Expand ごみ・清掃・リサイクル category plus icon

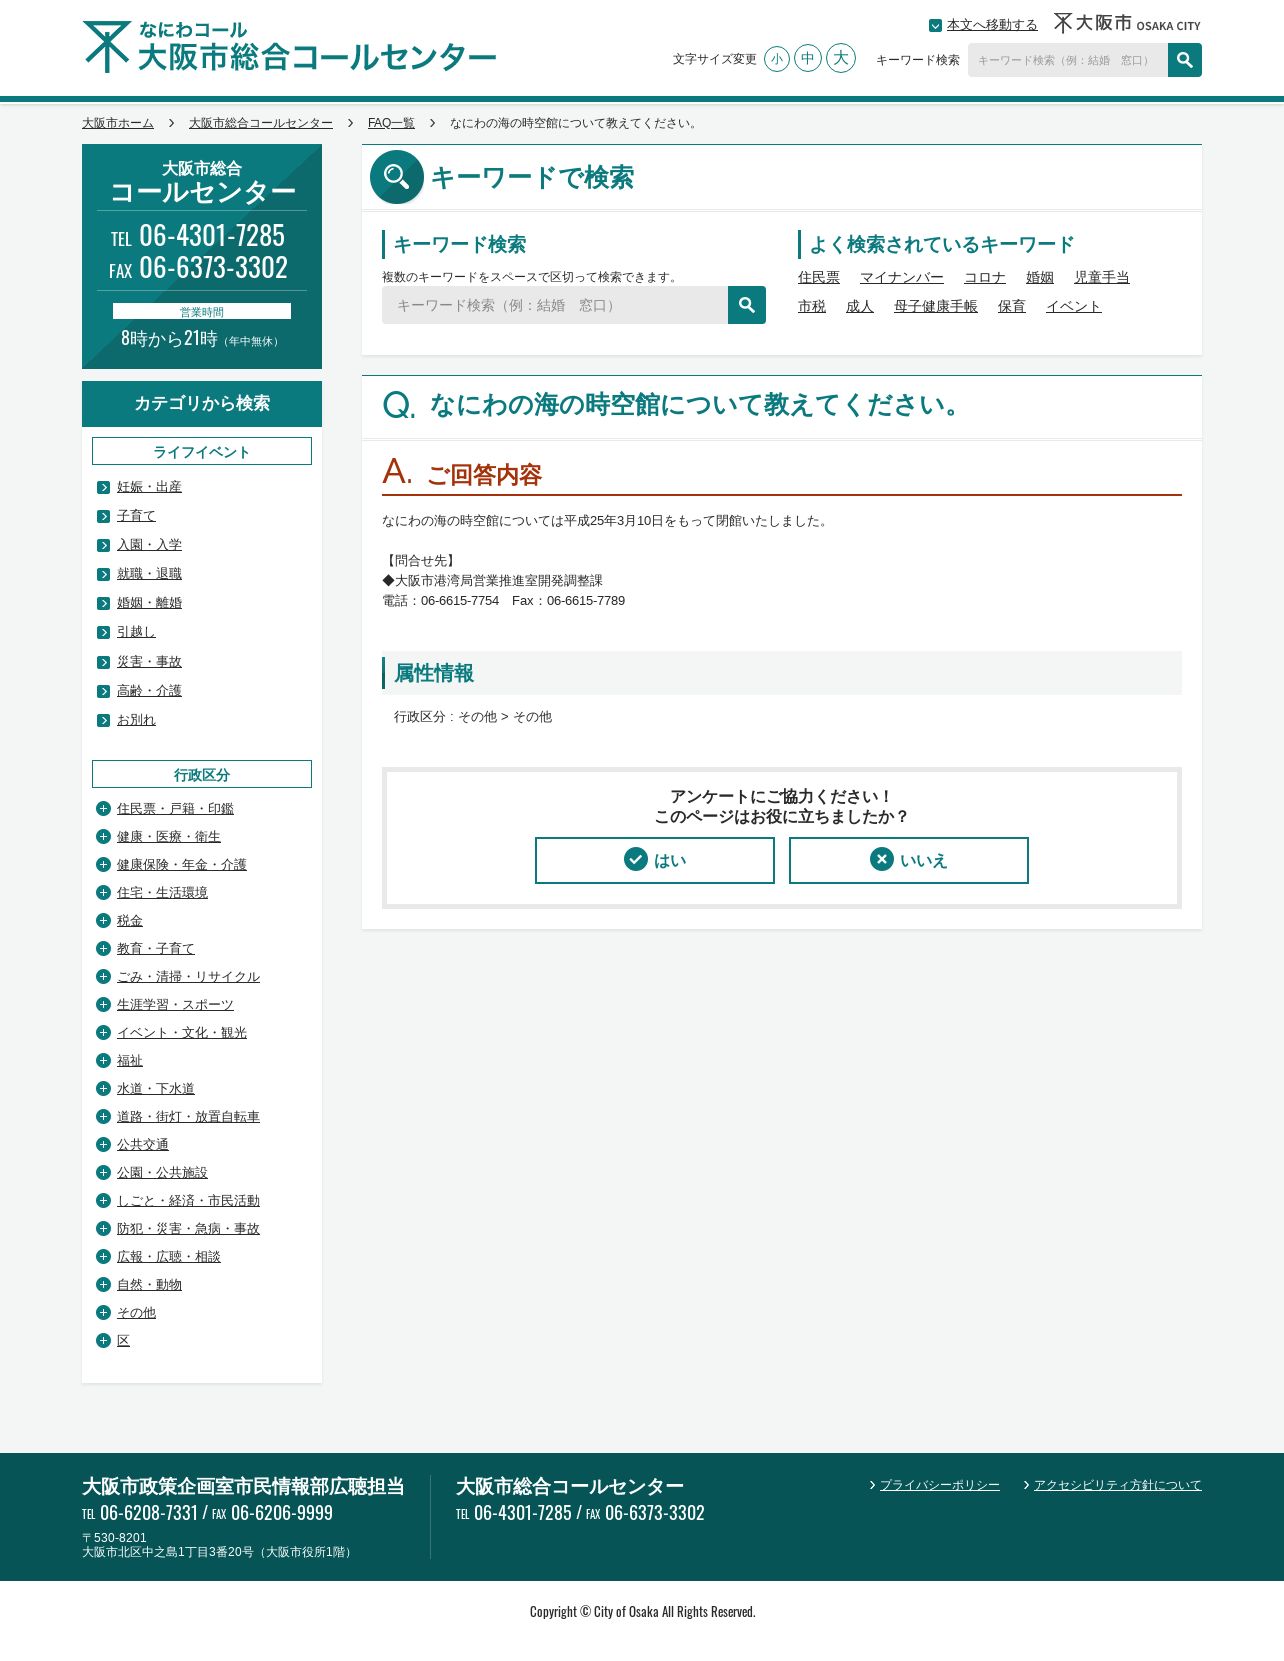(x=103, y=976)
